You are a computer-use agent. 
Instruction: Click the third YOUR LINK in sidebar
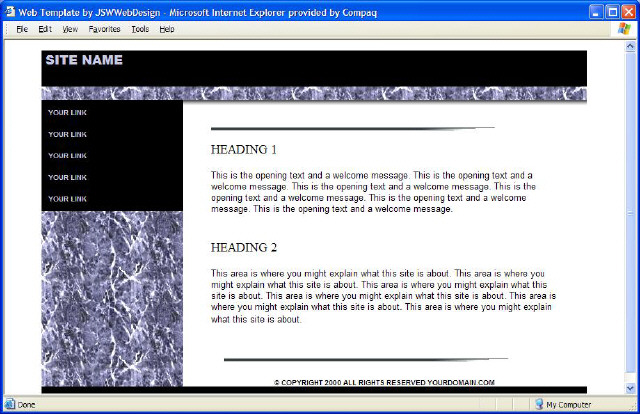(67, 155)
